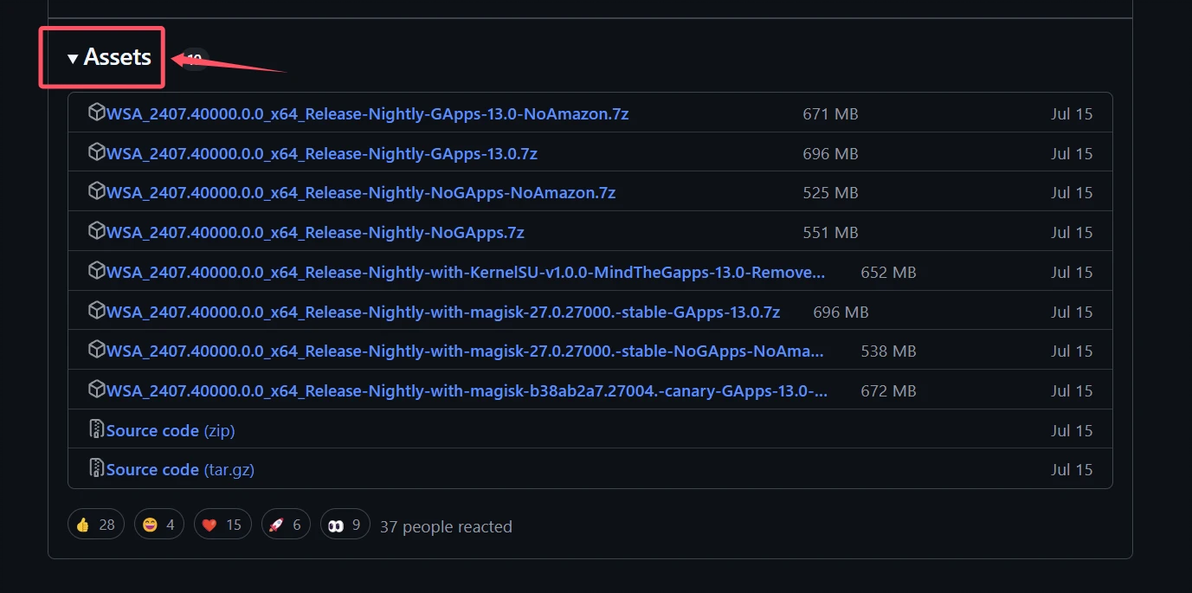This screenshot has height=593, width=1192.
Task: Click archive icon beside Source code (tar.gz)
Action: pos(97,468)
